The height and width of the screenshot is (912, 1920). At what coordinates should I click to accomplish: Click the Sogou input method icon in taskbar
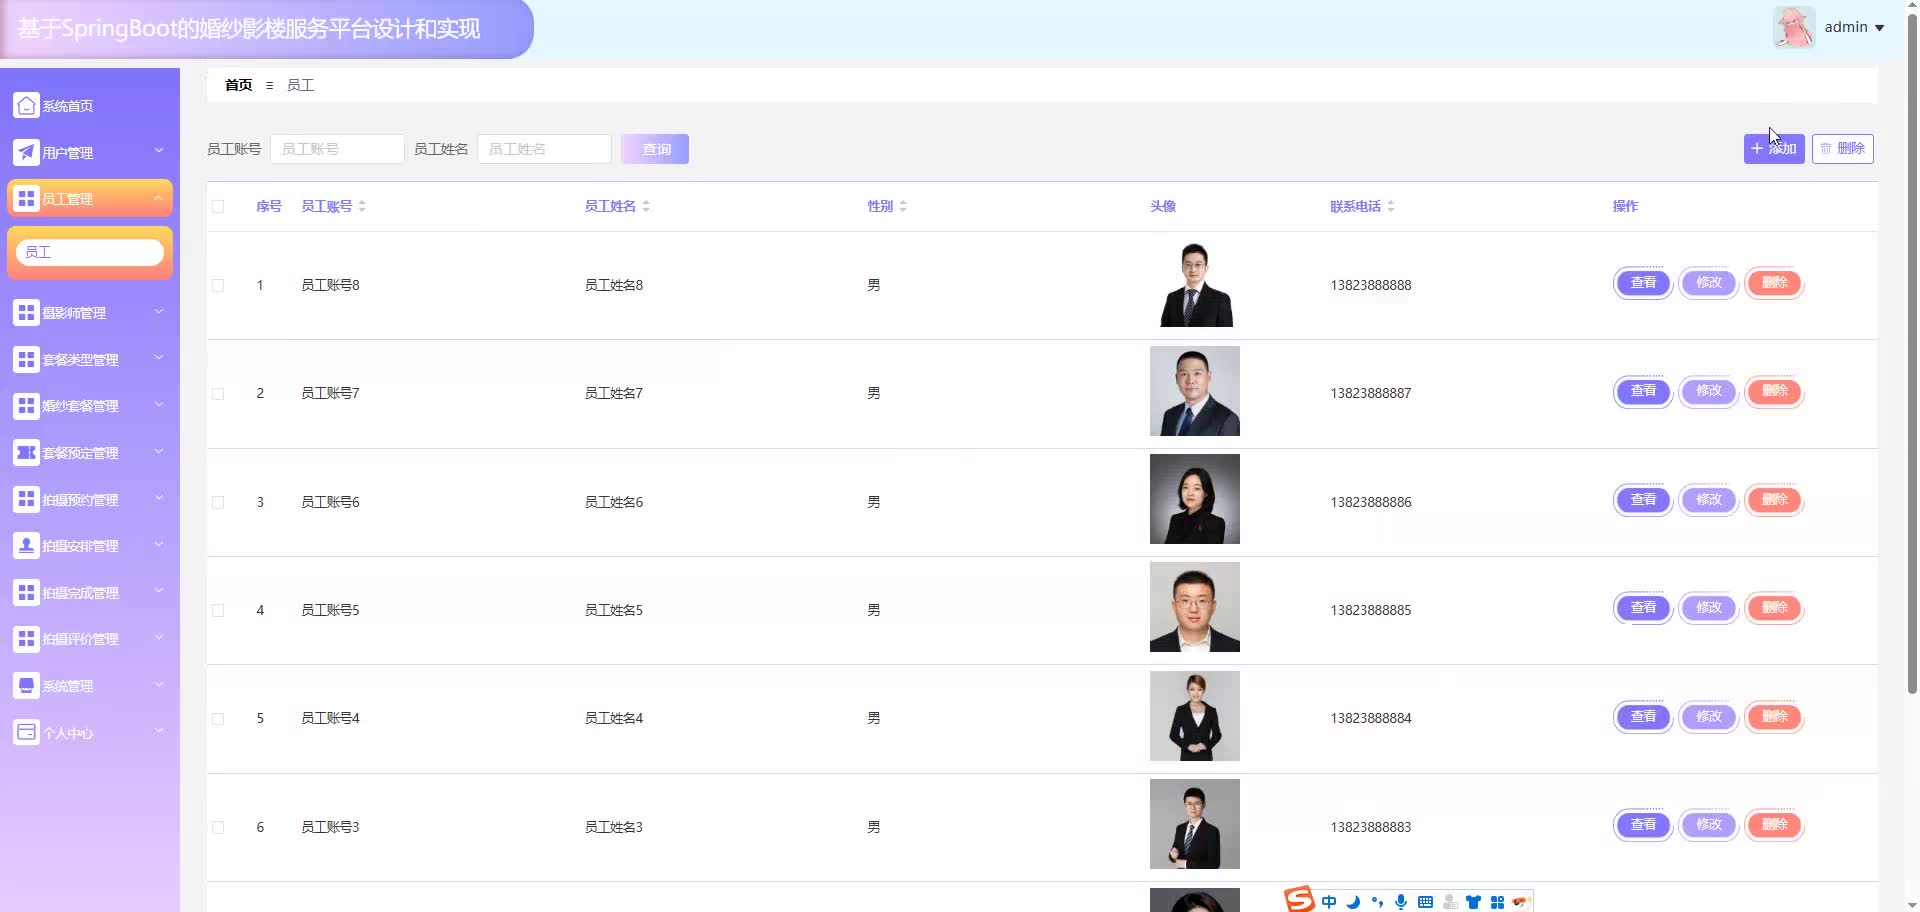(1298, 899)
